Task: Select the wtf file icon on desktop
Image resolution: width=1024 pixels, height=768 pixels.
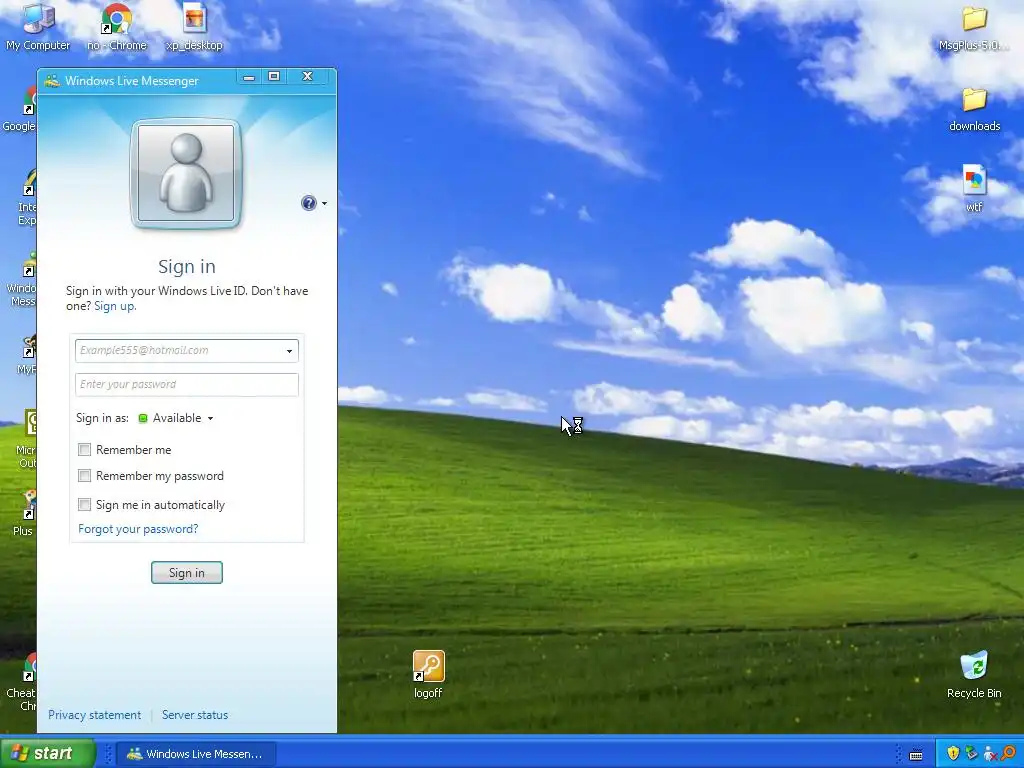Action: click(974, 189)
